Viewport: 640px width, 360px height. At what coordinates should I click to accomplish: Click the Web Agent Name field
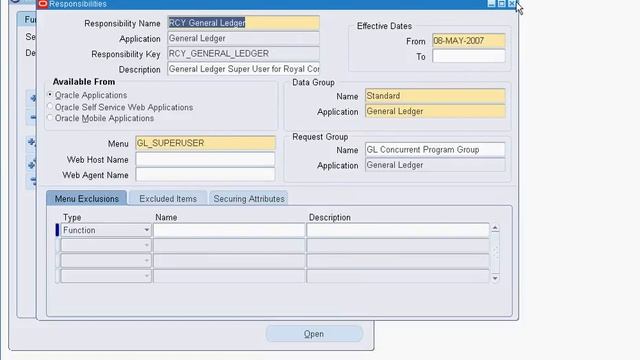point(205,175)
